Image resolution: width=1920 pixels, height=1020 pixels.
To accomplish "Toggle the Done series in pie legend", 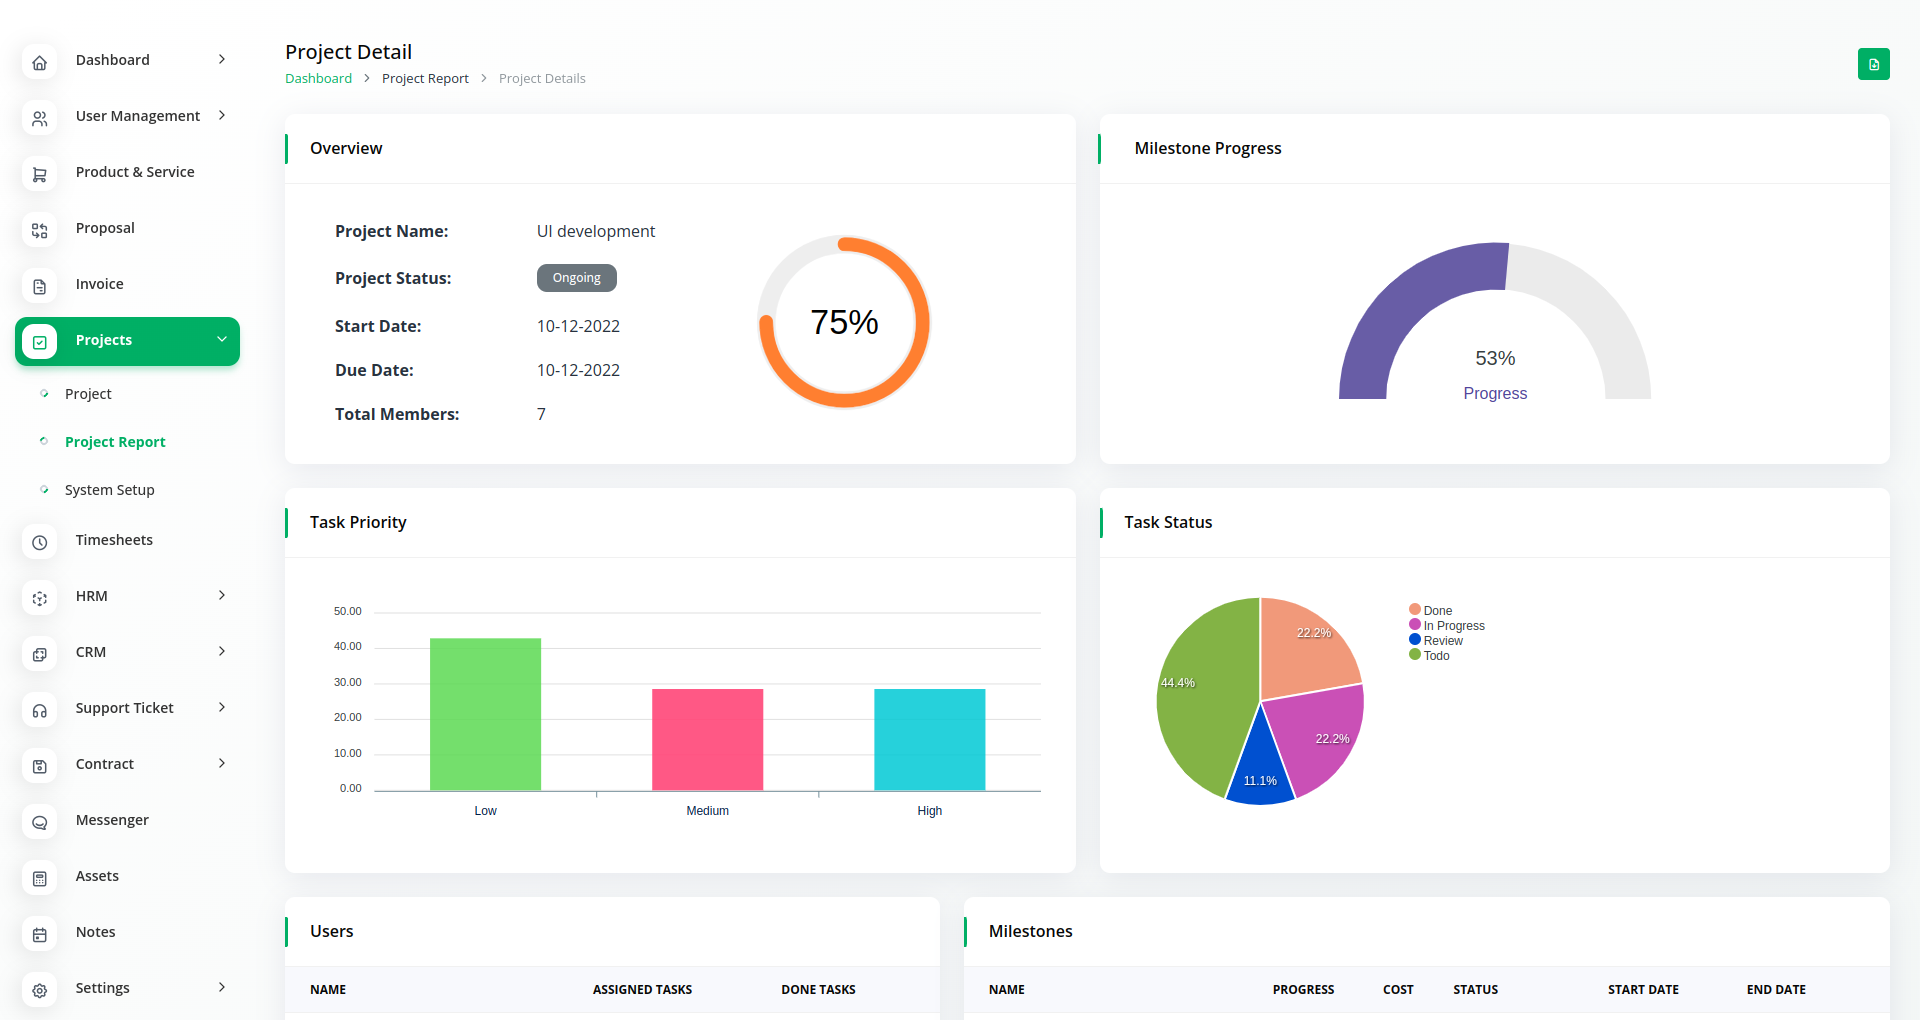I will [1437, 610].
